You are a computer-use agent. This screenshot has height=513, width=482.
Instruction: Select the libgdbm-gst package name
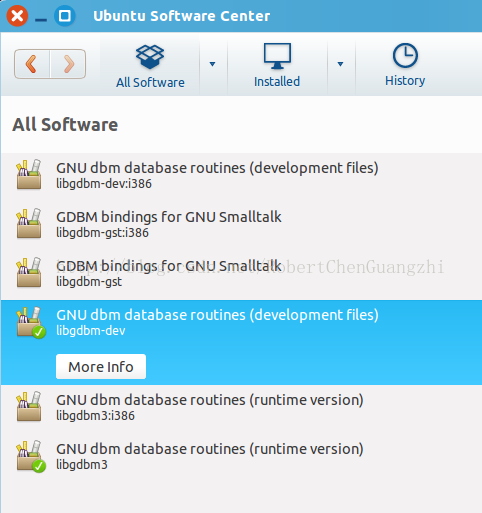pos(89,282)
